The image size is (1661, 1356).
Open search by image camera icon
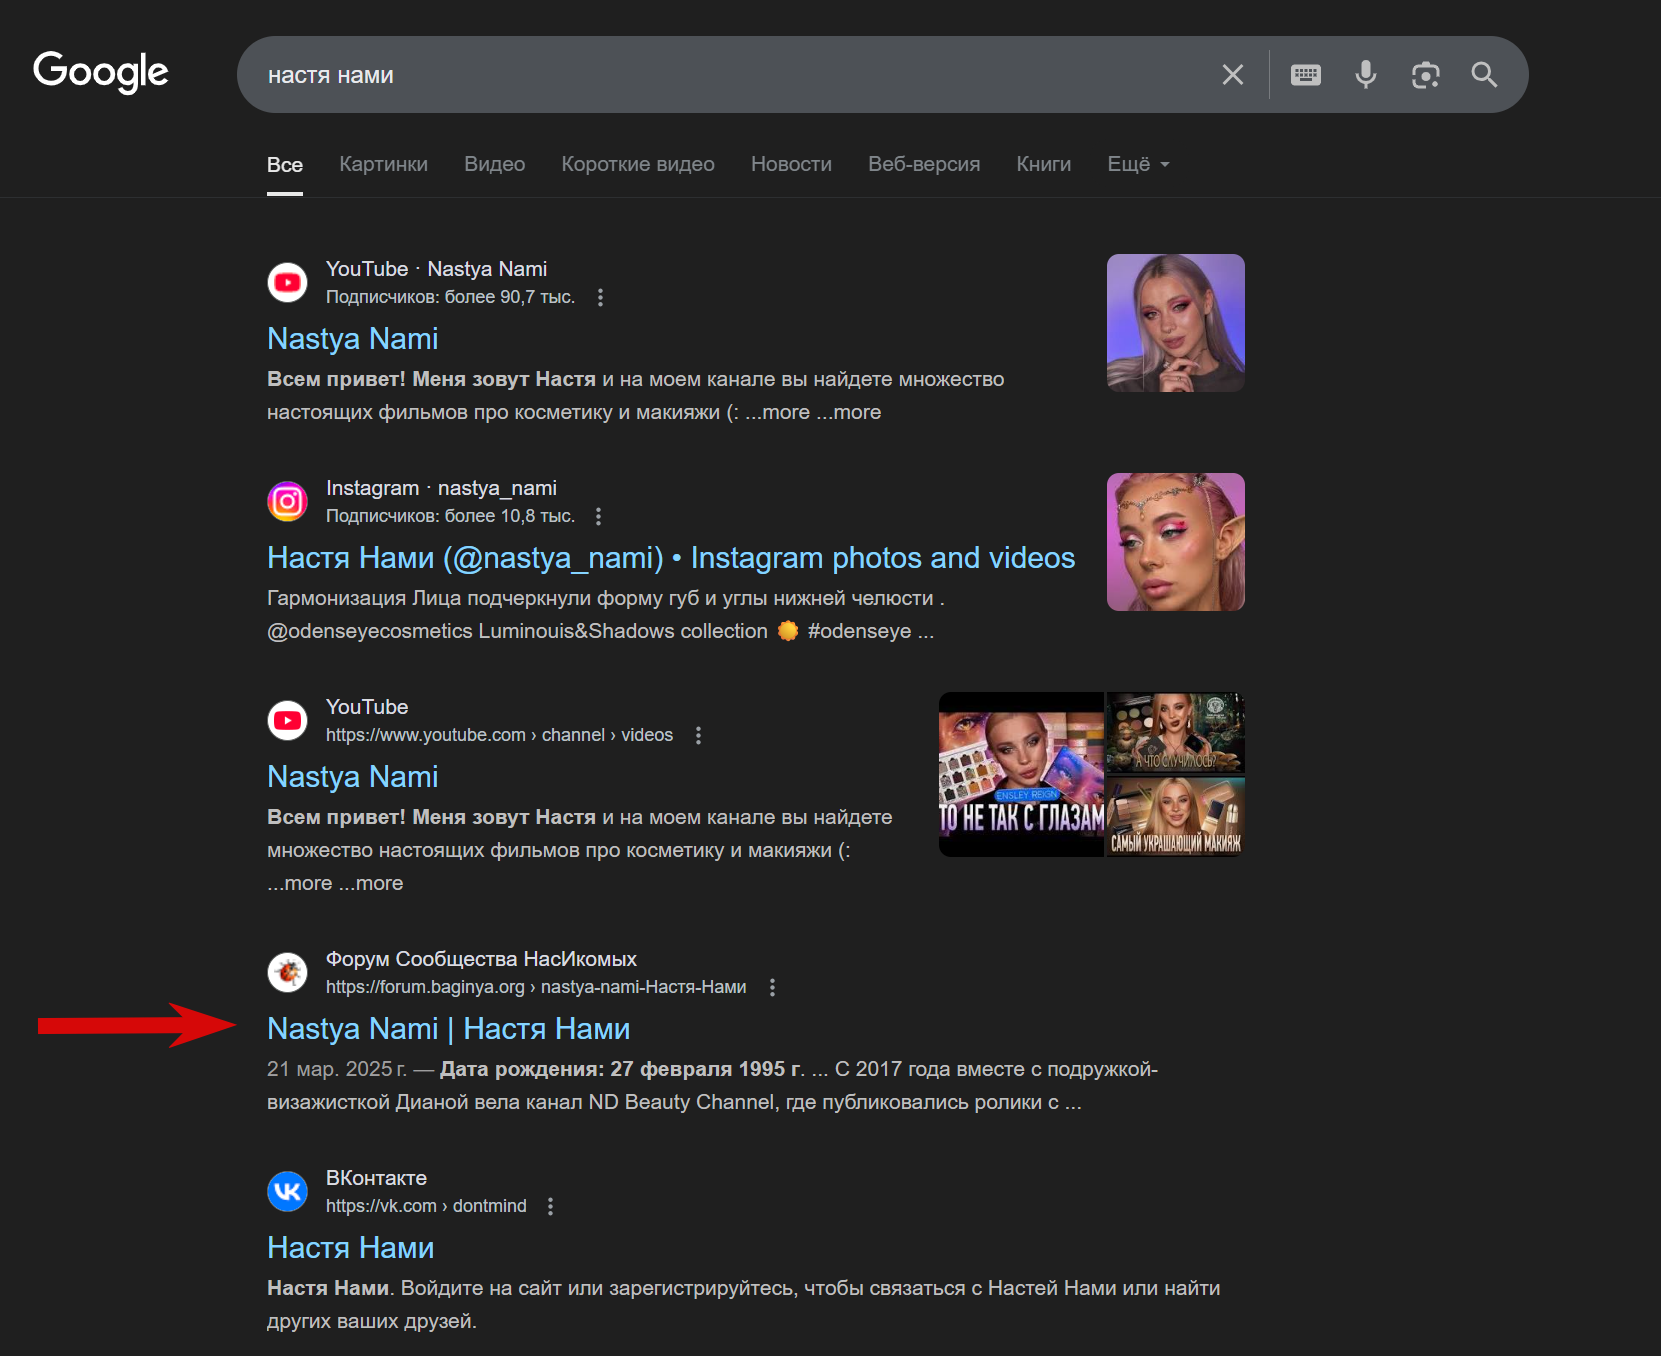[1425, 75]
